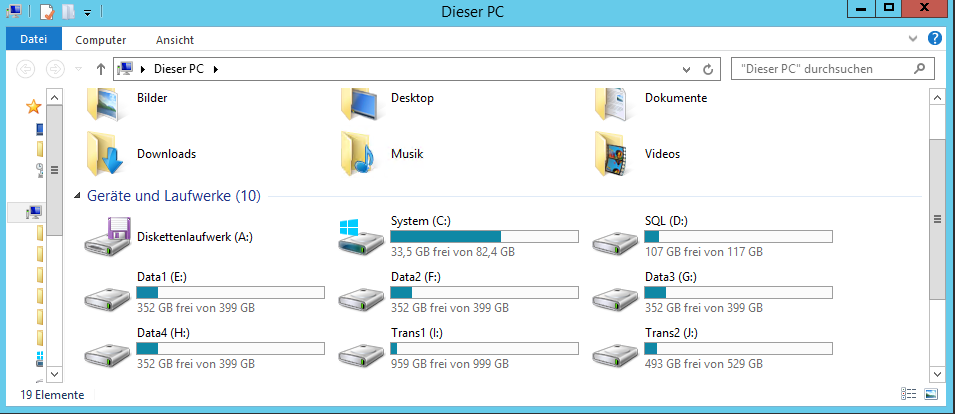Switch to large thumbnails view in status bar

click(931, 394)
